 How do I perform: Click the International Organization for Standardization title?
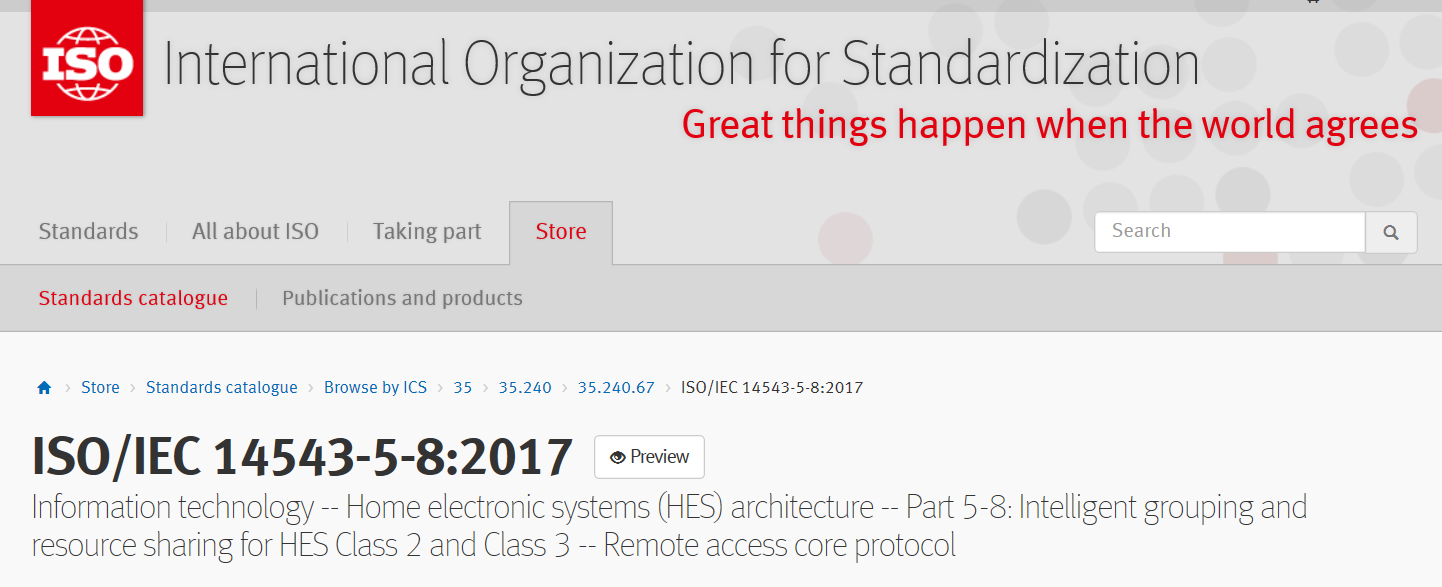point(681,64)
